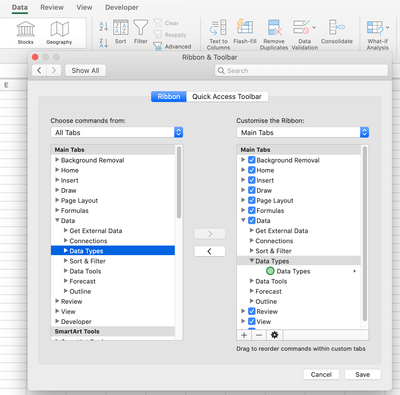
Task: Open What-if Analysis menu
Action: [378, 35]
